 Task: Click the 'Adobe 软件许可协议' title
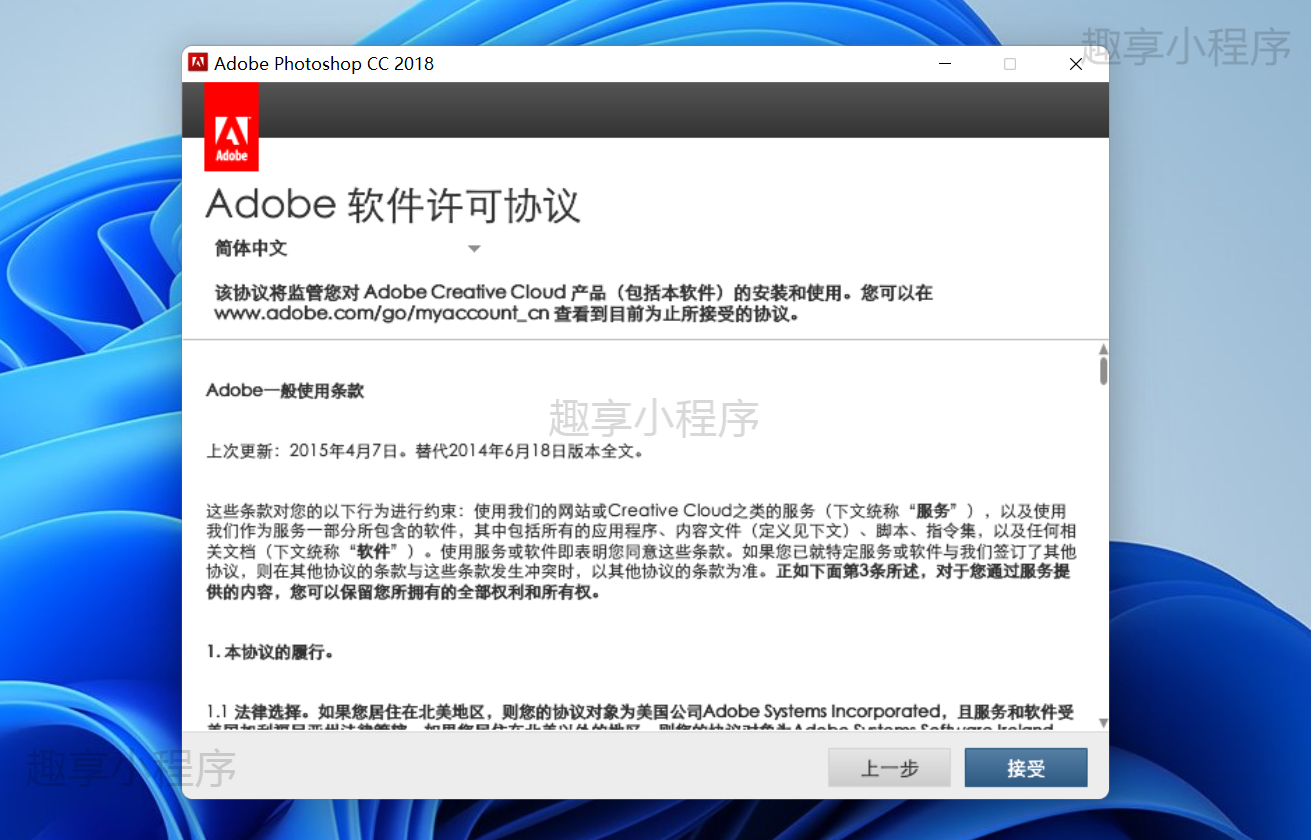[393, 204]
